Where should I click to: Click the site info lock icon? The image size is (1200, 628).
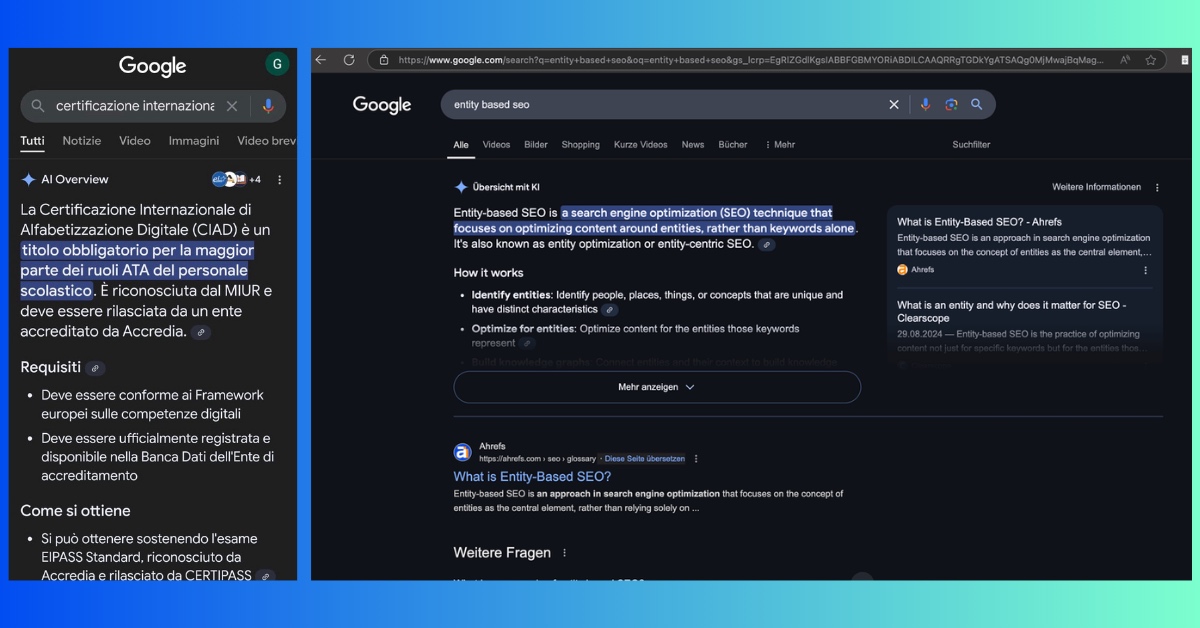point(383,60)
